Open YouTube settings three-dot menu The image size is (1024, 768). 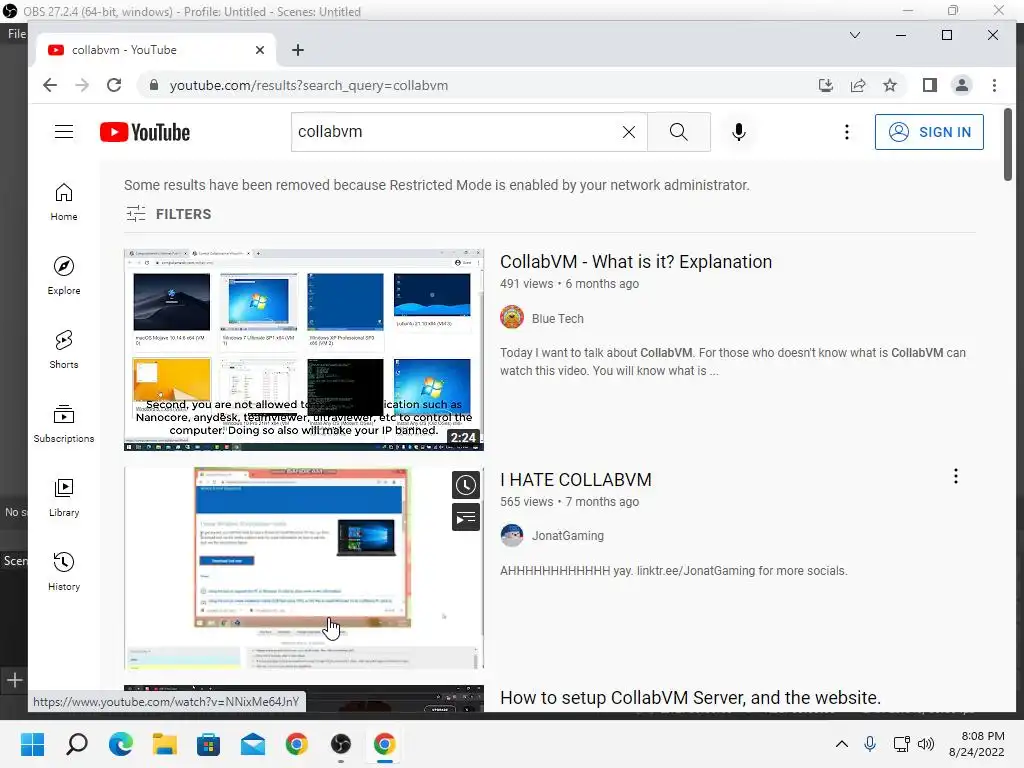point(847,132)
